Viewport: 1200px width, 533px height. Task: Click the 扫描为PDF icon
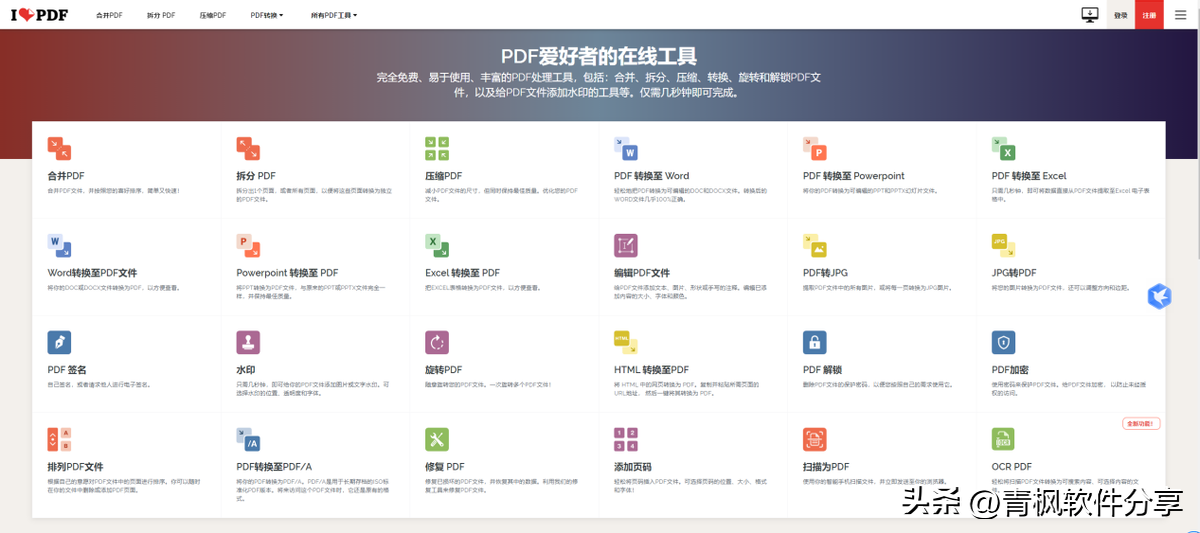815,439
